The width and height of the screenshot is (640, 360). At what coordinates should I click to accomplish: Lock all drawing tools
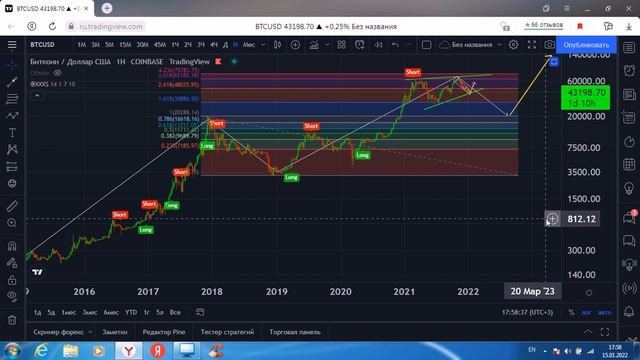point(12,280)
